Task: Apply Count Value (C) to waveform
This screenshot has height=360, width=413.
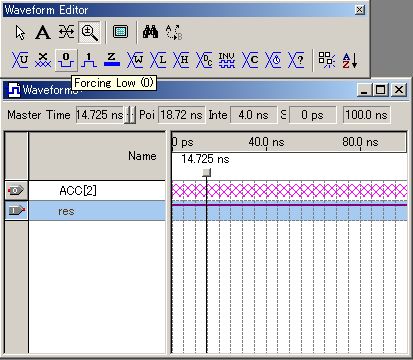Action: (x=250, y=60)
